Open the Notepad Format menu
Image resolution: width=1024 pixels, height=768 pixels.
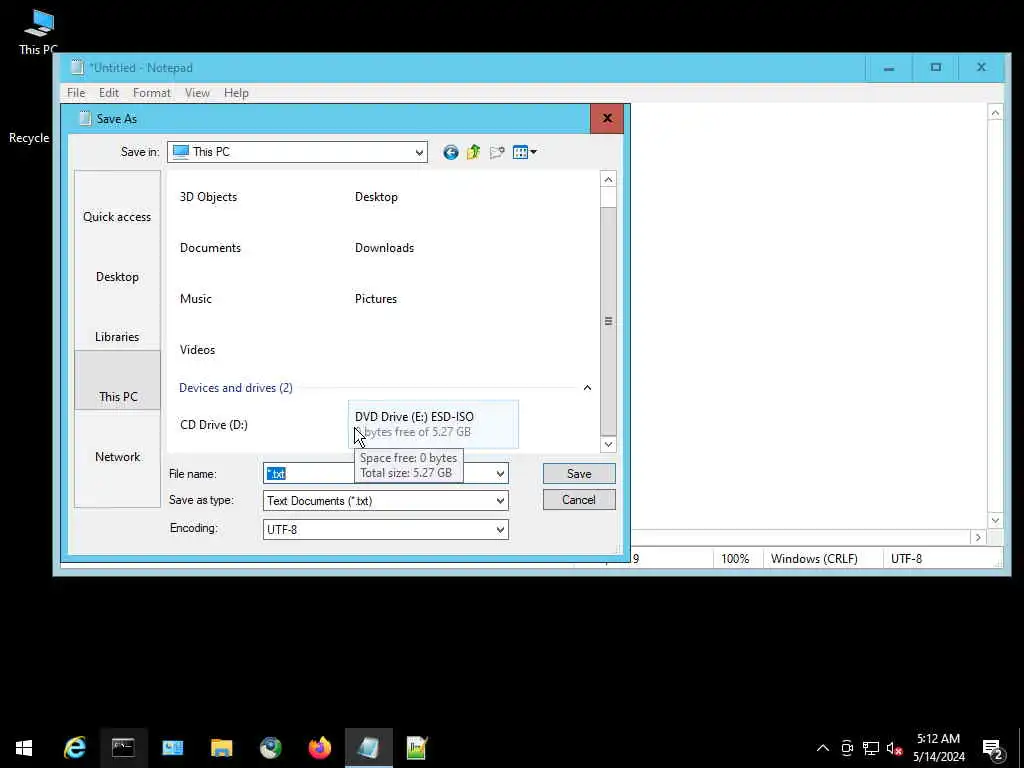pos(152,93)
